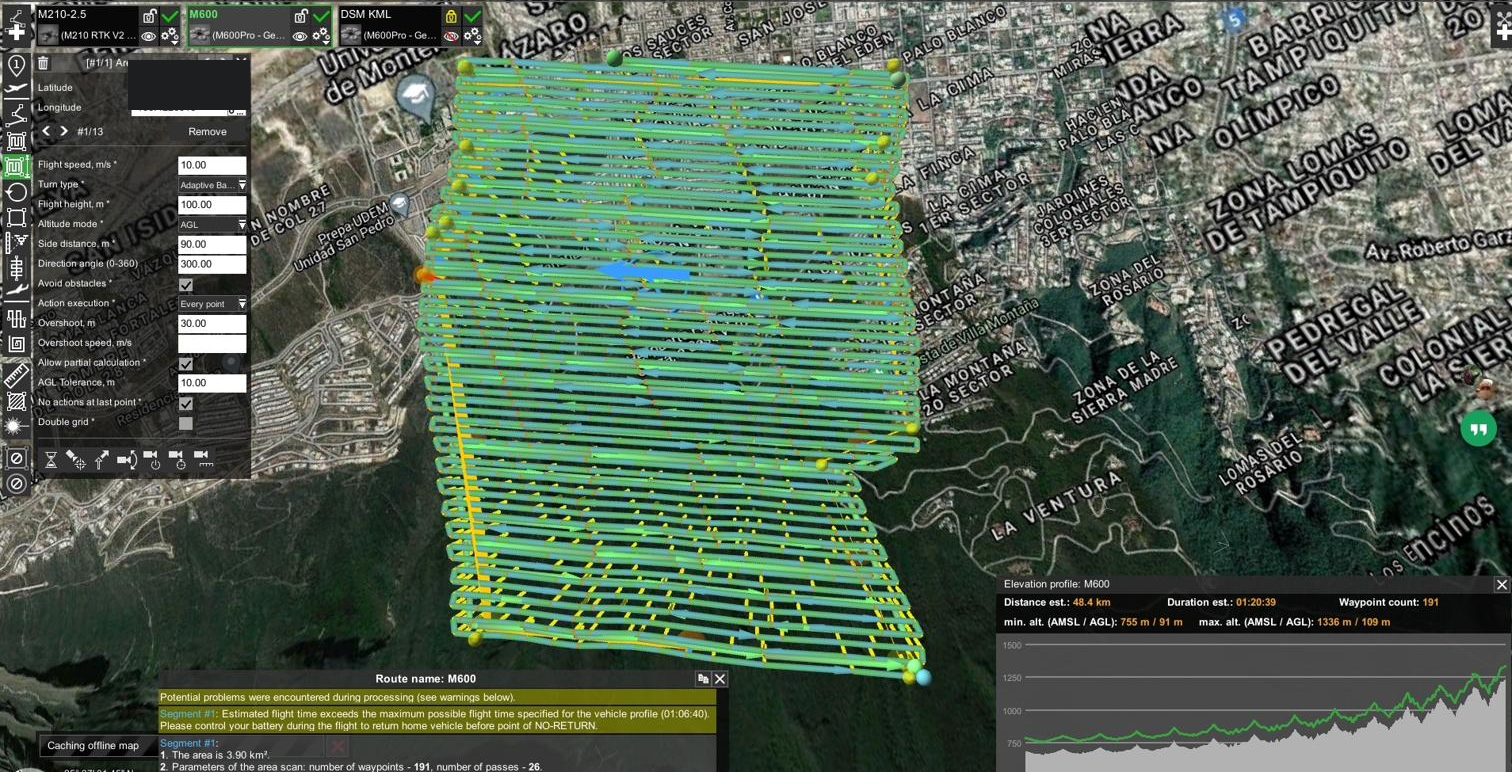Open Turn type dropdown
The height and width of the screenshot is (784, 1512).
212,185
